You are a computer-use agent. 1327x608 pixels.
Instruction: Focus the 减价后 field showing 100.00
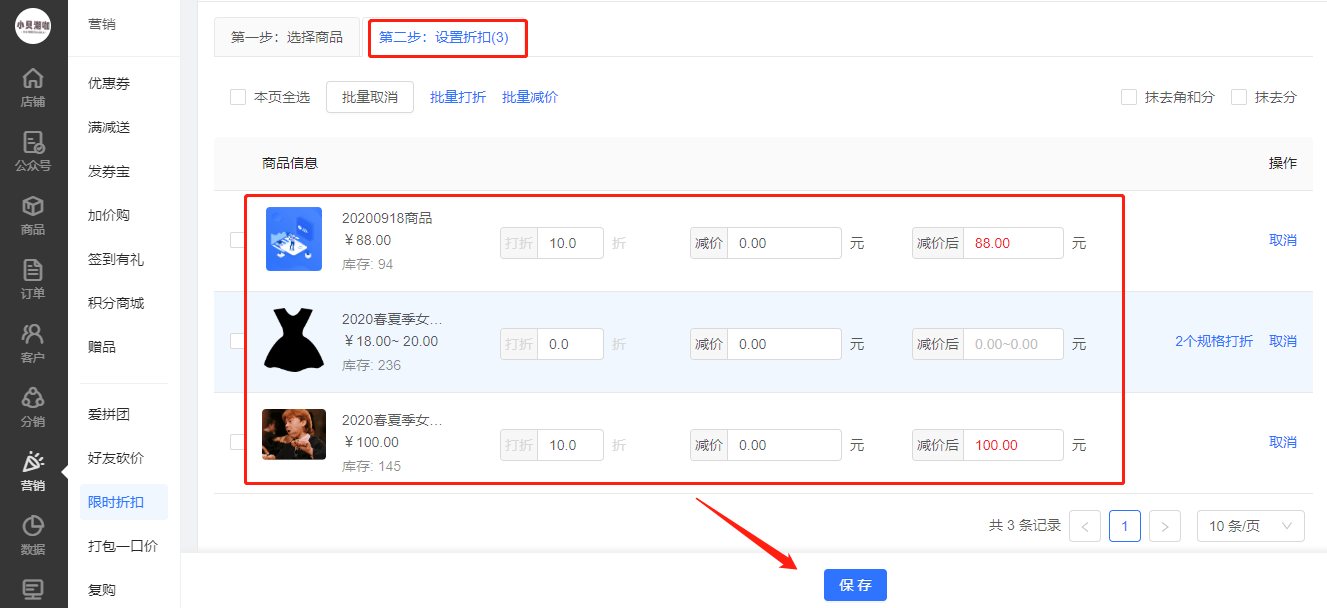click(1012, 445)
